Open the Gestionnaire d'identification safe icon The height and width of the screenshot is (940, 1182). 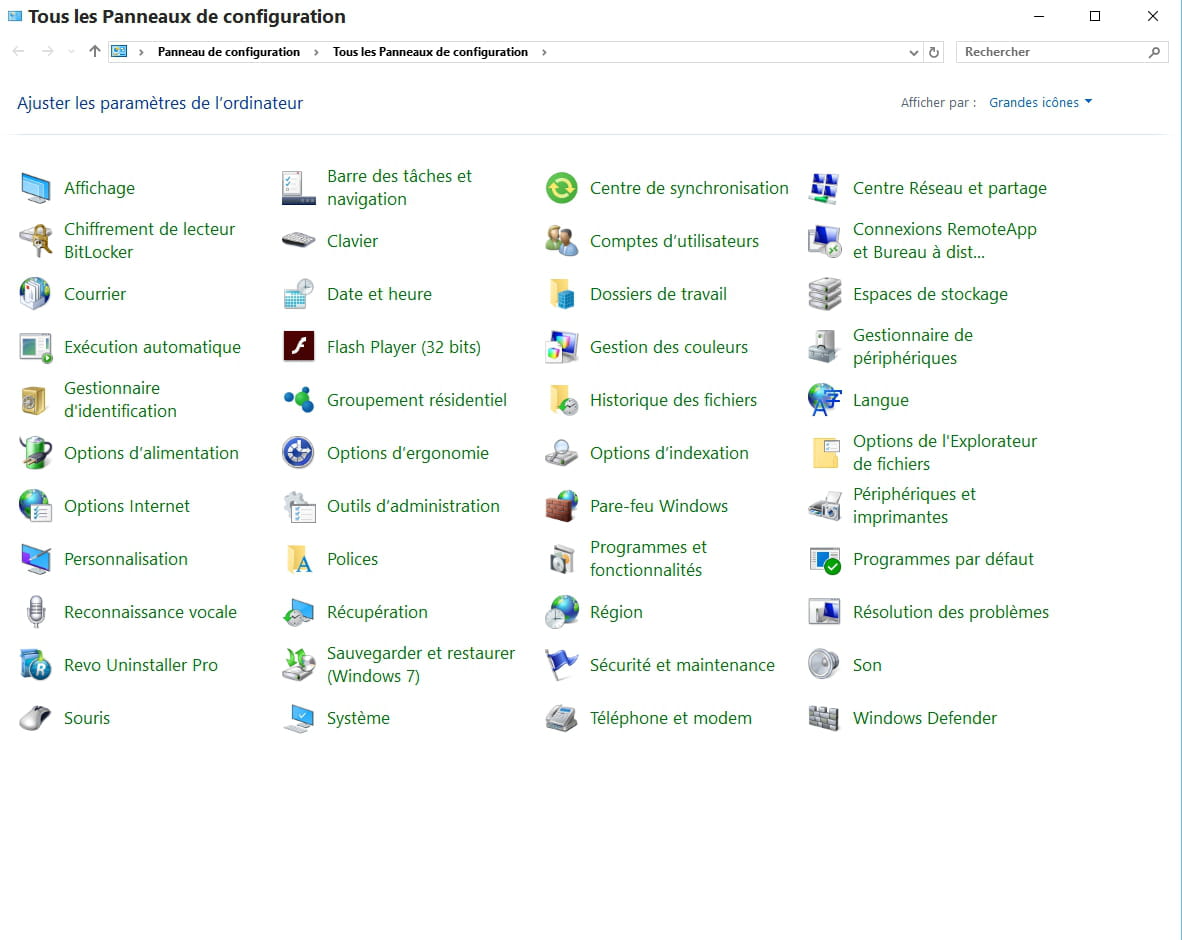tap(34, 400)
